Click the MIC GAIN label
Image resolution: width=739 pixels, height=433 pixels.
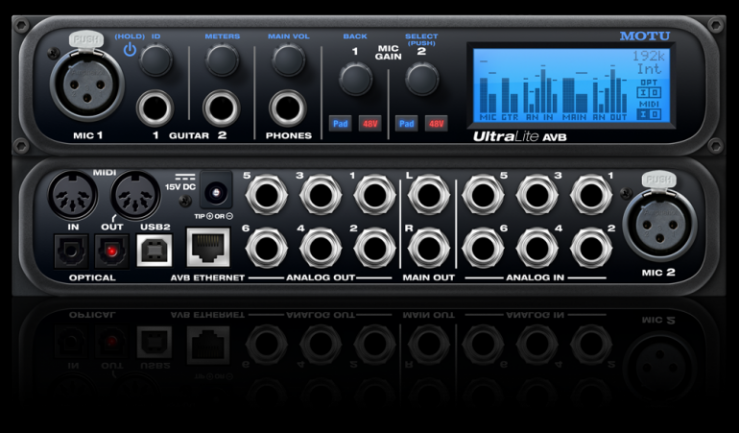tap(388, 52)
